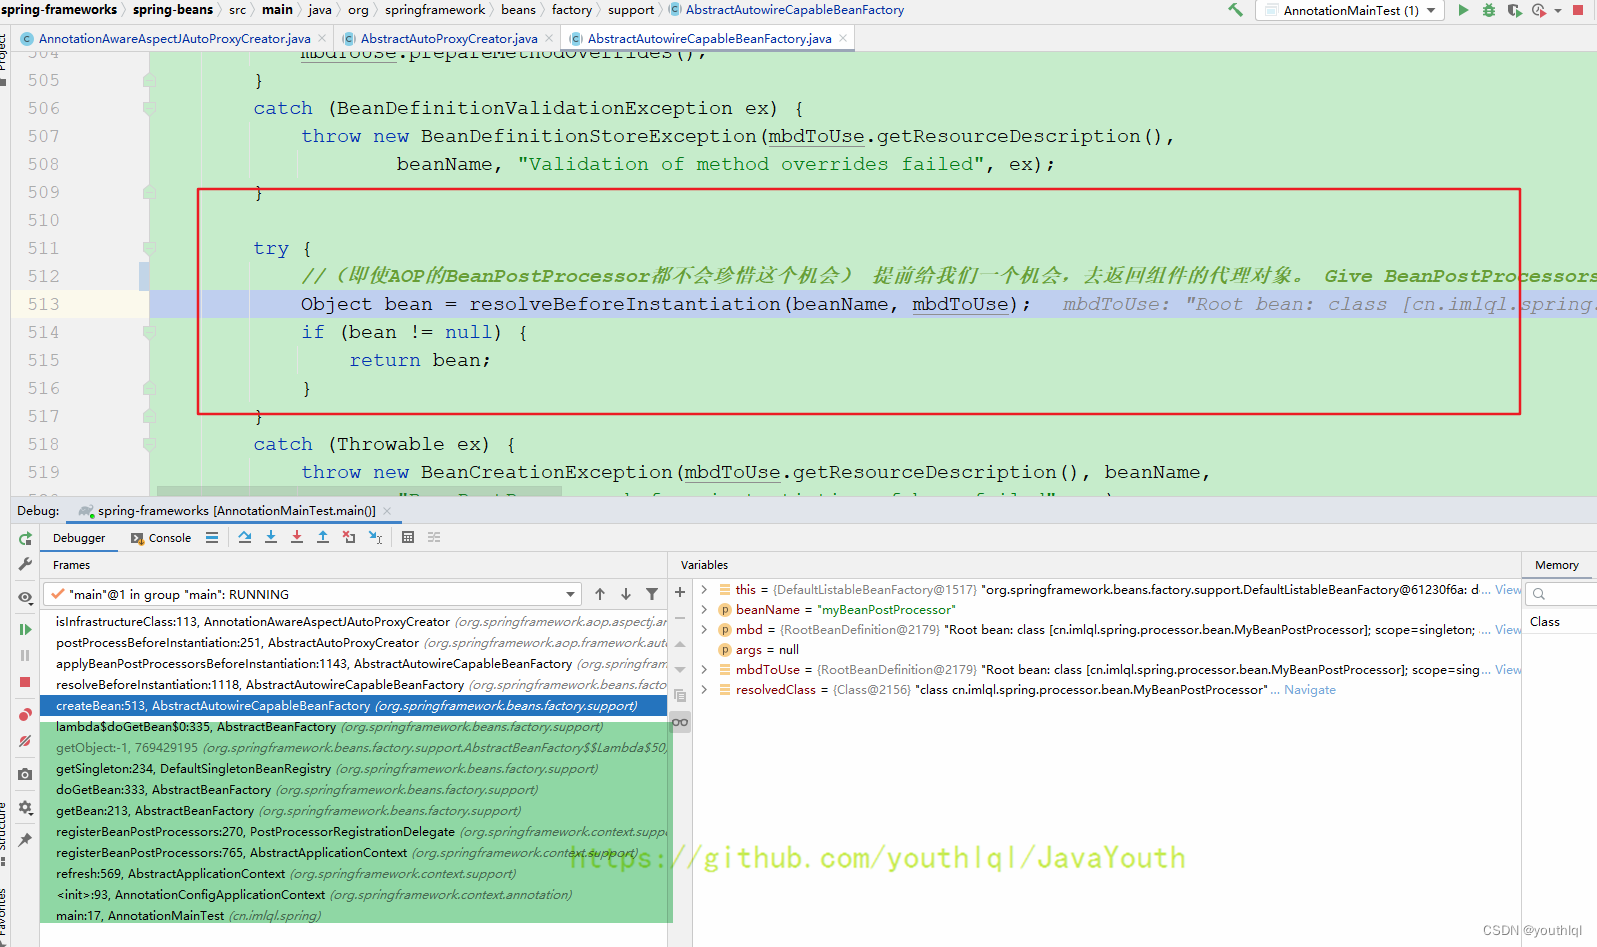The height and width of the screenshot is (947, 1597).
Task: Switch to AbstractAutoProxyCreator.java tab
Action: pos(448,39)
